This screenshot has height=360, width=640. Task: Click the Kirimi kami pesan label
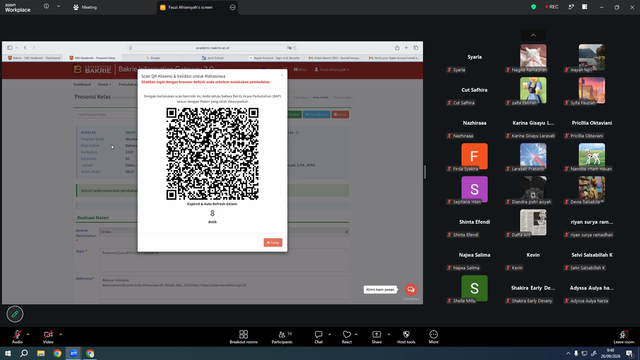click(x=380, y=289)
